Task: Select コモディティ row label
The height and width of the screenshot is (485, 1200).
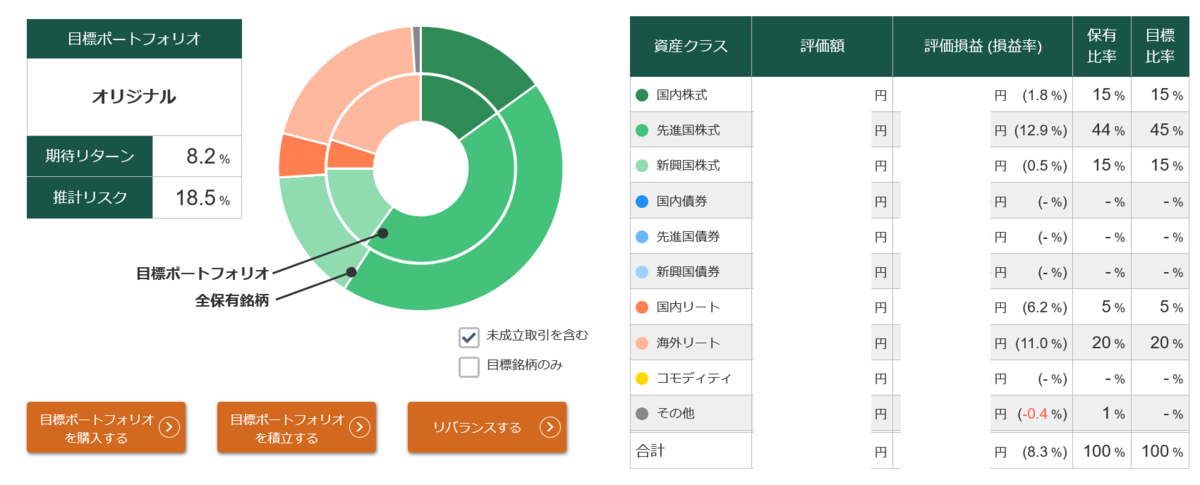Action: pyautogui.click(x=694, y=378)
